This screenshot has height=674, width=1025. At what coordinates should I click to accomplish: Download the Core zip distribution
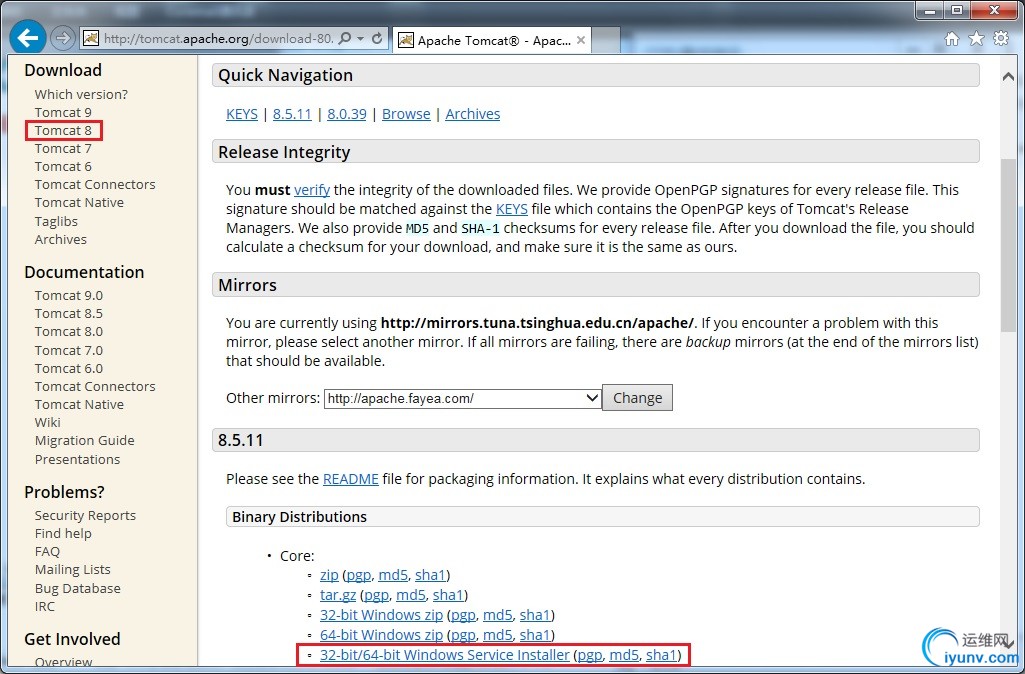(x=329, y=575)
